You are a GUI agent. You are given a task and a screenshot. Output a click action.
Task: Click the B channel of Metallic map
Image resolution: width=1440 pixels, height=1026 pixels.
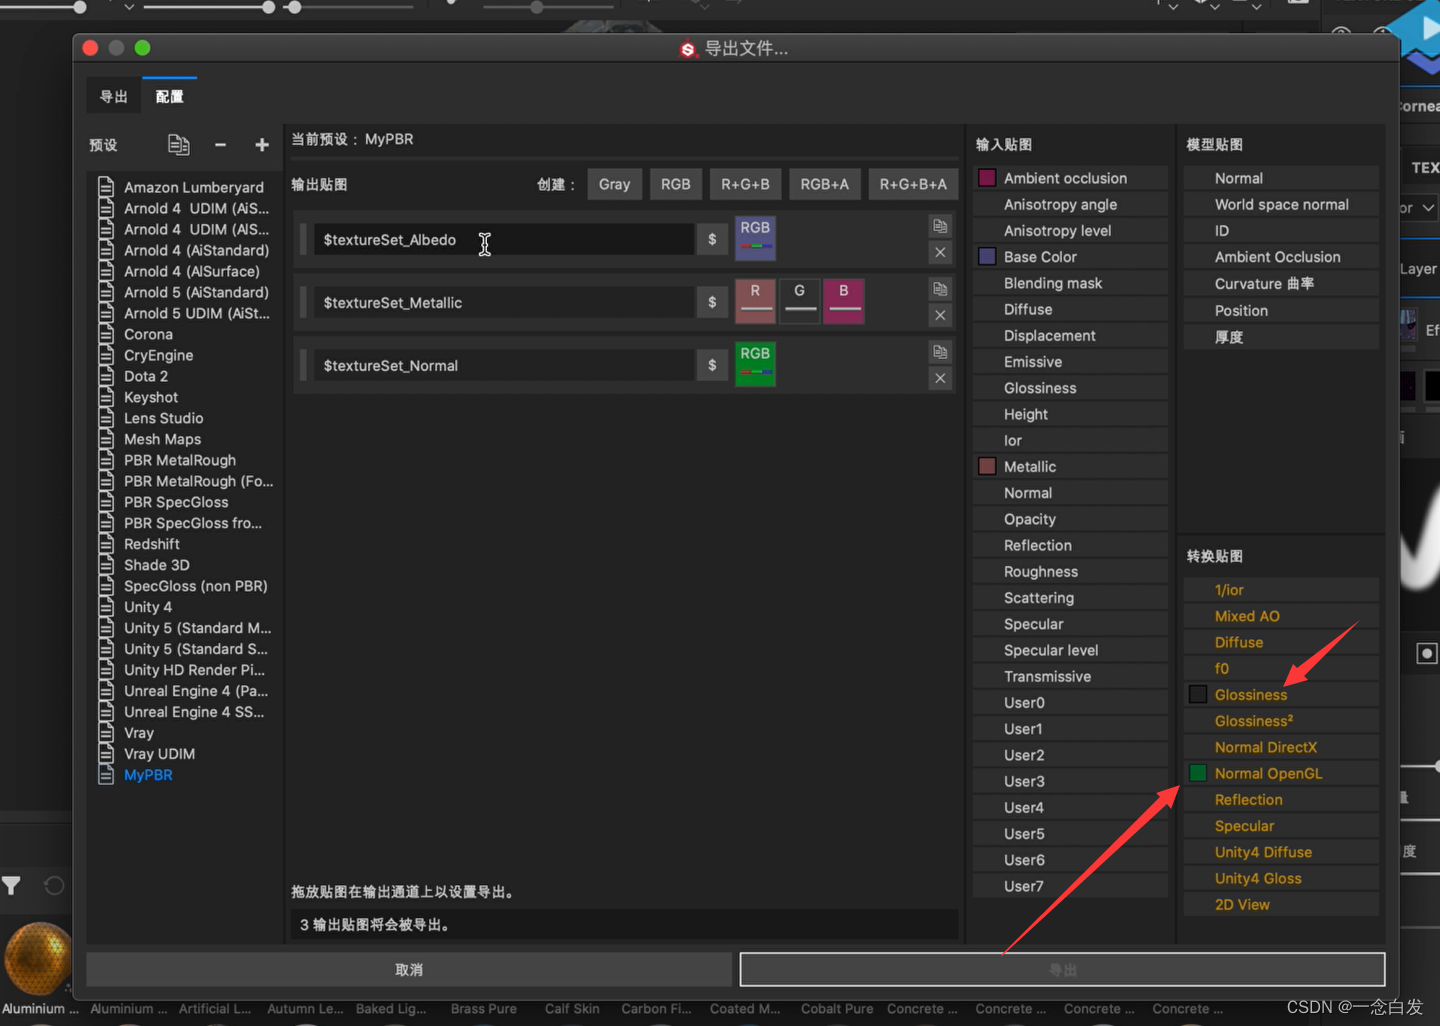click(x=843, y=301)
